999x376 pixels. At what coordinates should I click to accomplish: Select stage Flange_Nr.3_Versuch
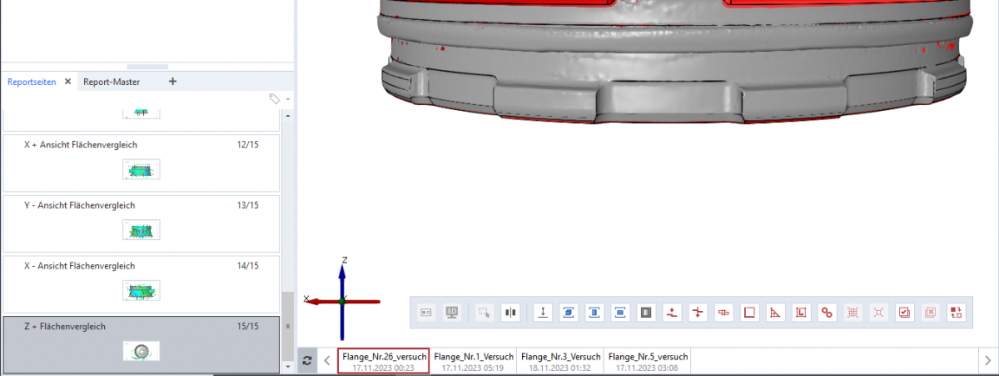coord(561,361)
